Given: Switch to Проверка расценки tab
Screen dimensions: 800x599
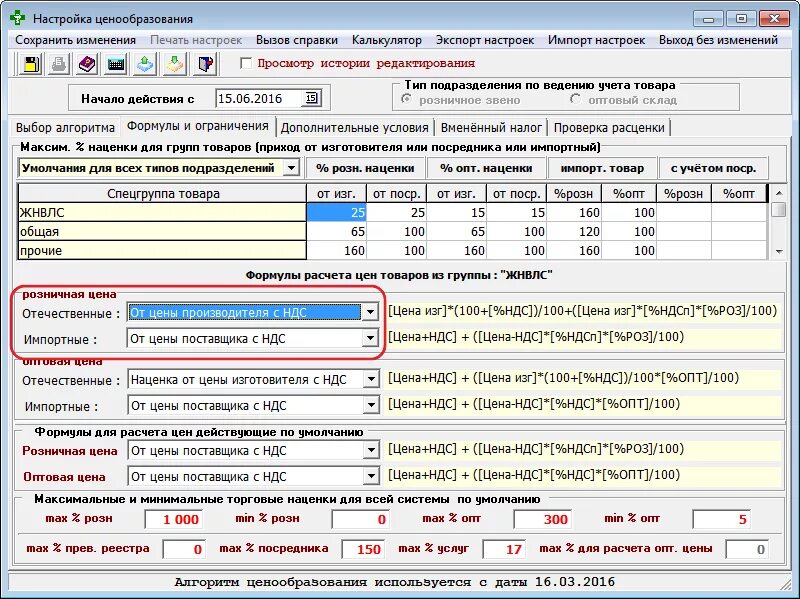Looking at the screenshot, I should coord(609,128).
